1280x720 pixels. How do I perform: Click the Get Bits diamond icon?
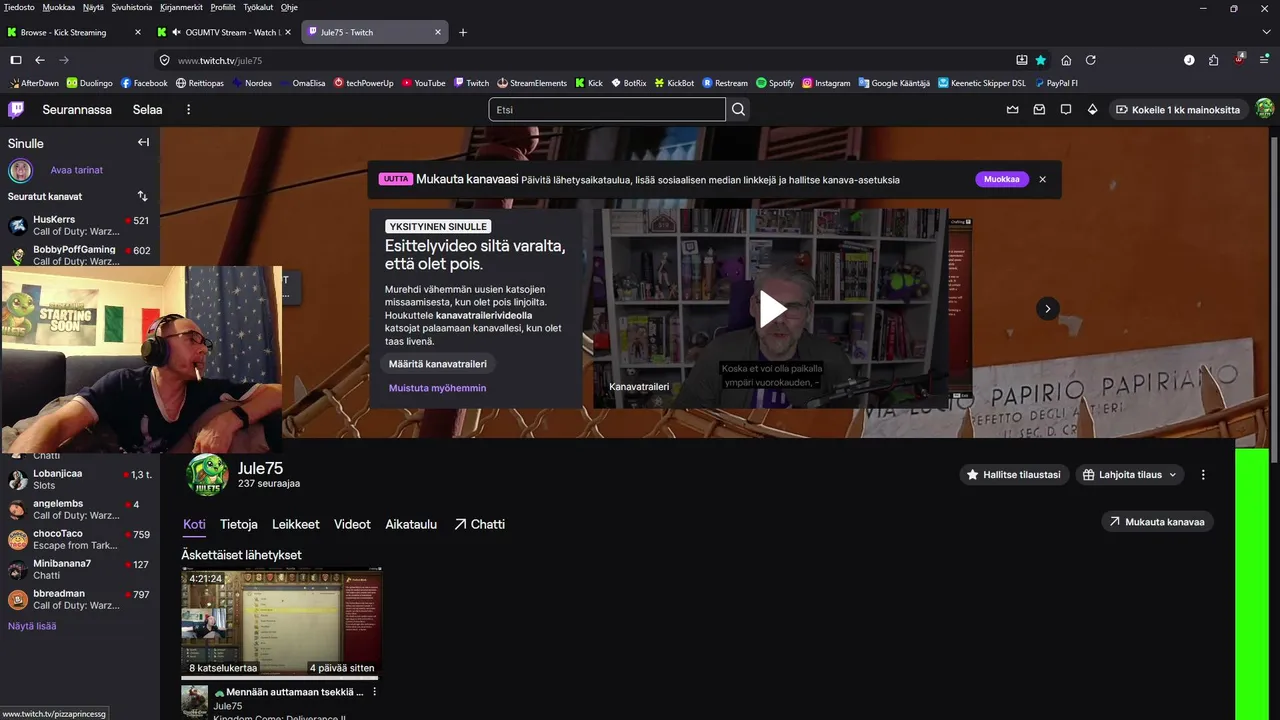click(x=1093, y=109)
